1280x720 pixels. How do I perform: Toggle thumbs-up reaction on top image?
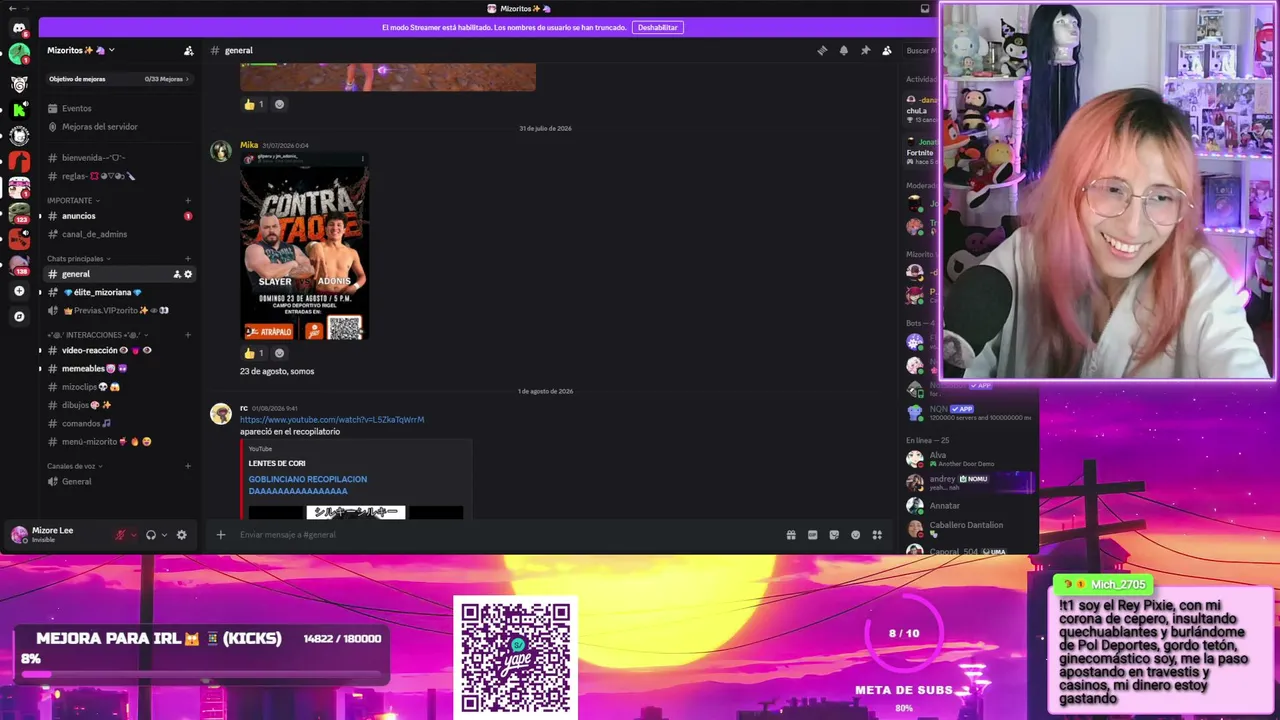tap(254, 104)
